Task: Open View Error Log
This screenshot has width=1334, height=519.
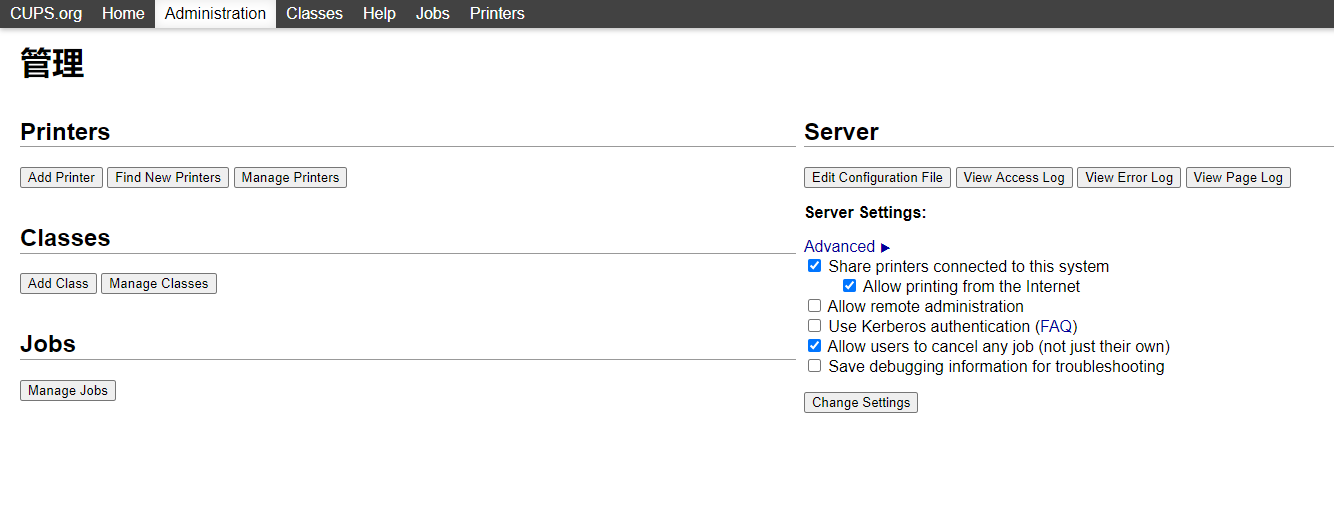Action: tap(1129, 177)
